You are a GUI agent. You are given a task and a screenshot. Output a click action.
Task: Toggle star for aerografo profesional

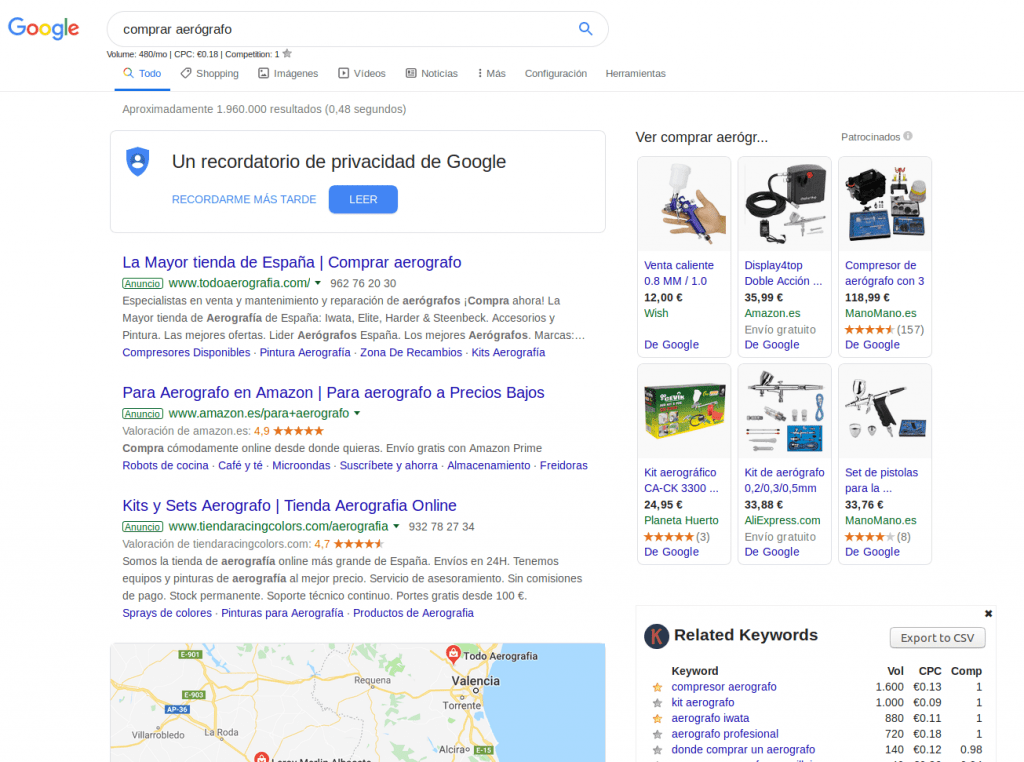click(658, 734)
